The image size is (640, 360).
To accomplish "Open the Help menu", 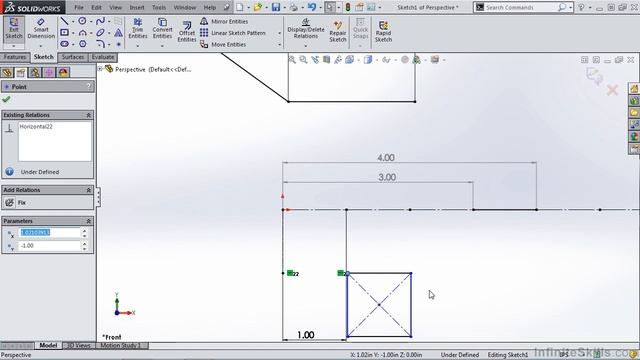I will click(x=209, y=7).
